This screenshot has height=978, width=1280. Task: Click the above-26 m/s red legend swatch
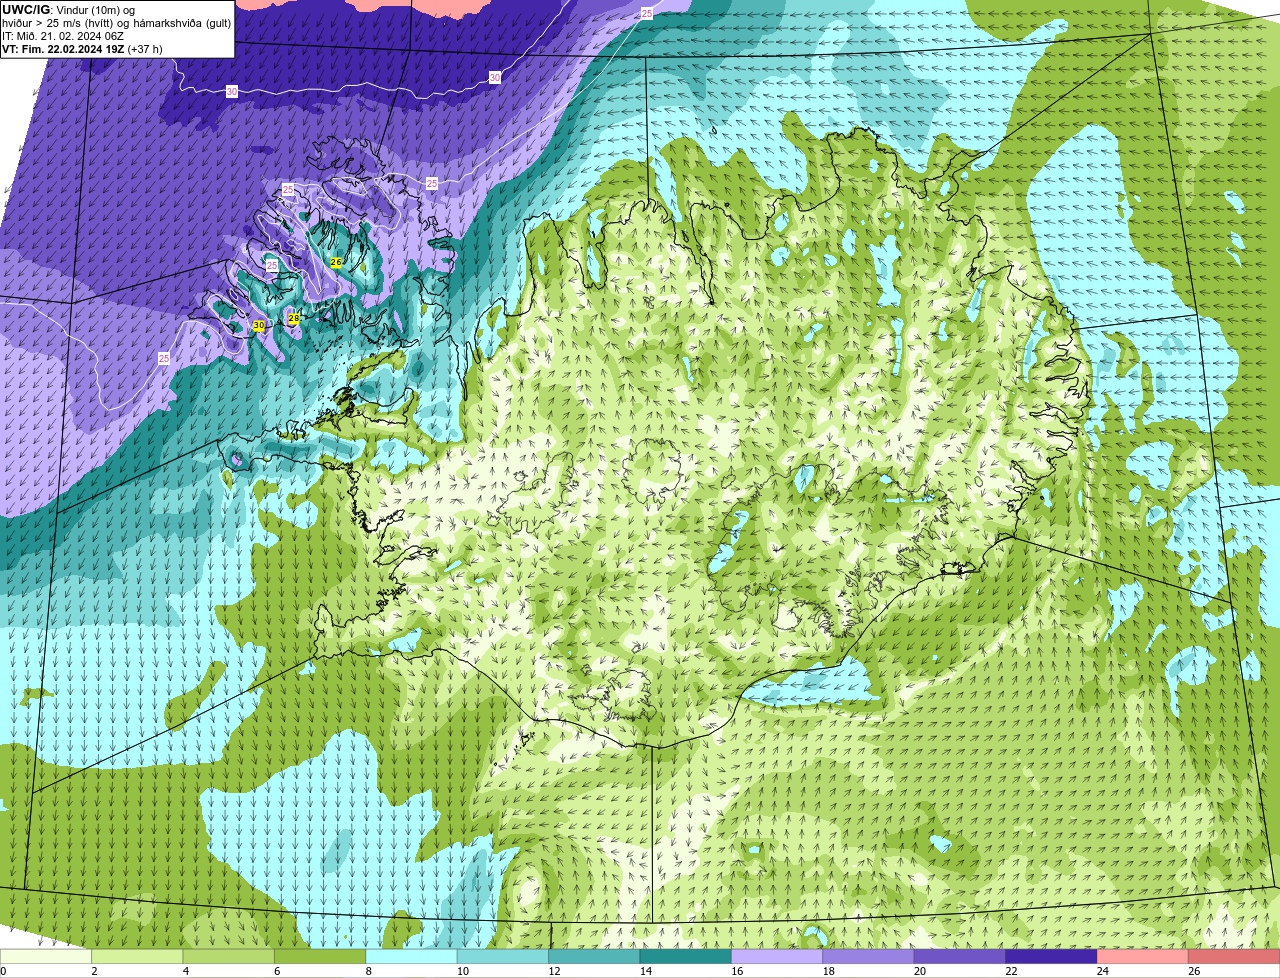point(1234,956)
